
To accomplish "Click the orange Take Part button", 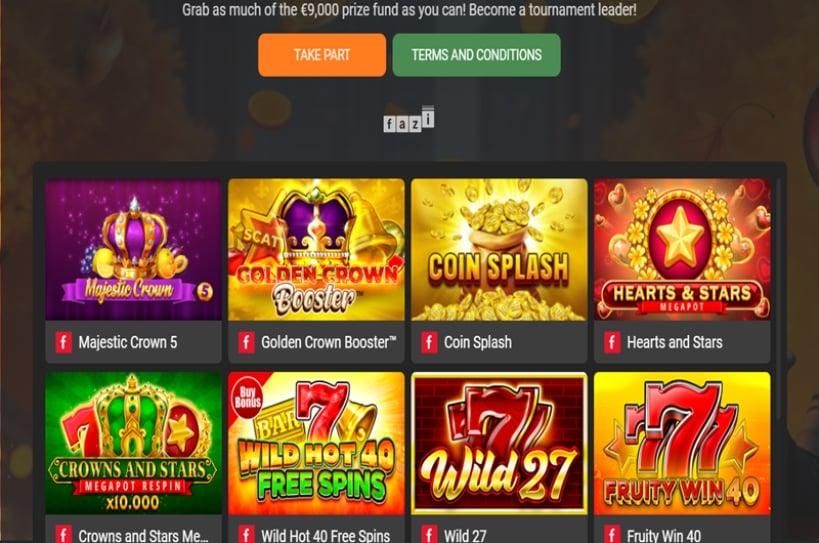I will 322,55.
